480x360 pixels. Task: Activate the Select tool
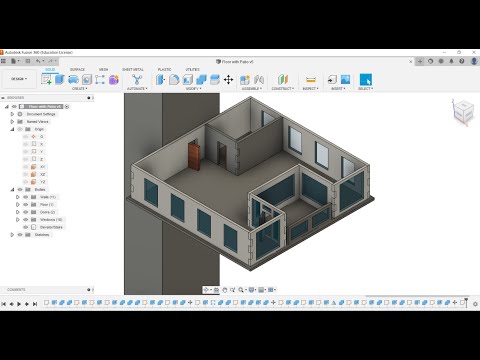tap(366, 79)
